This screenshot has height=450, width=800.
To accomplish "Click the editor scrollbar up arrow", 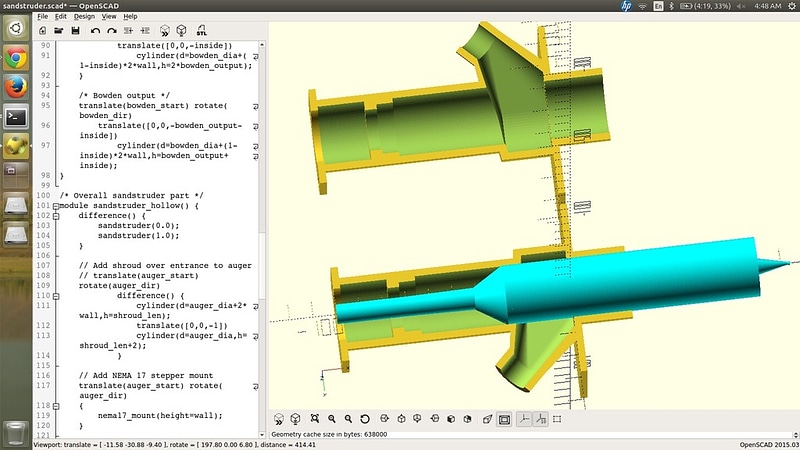I will [x=262, y=45].
